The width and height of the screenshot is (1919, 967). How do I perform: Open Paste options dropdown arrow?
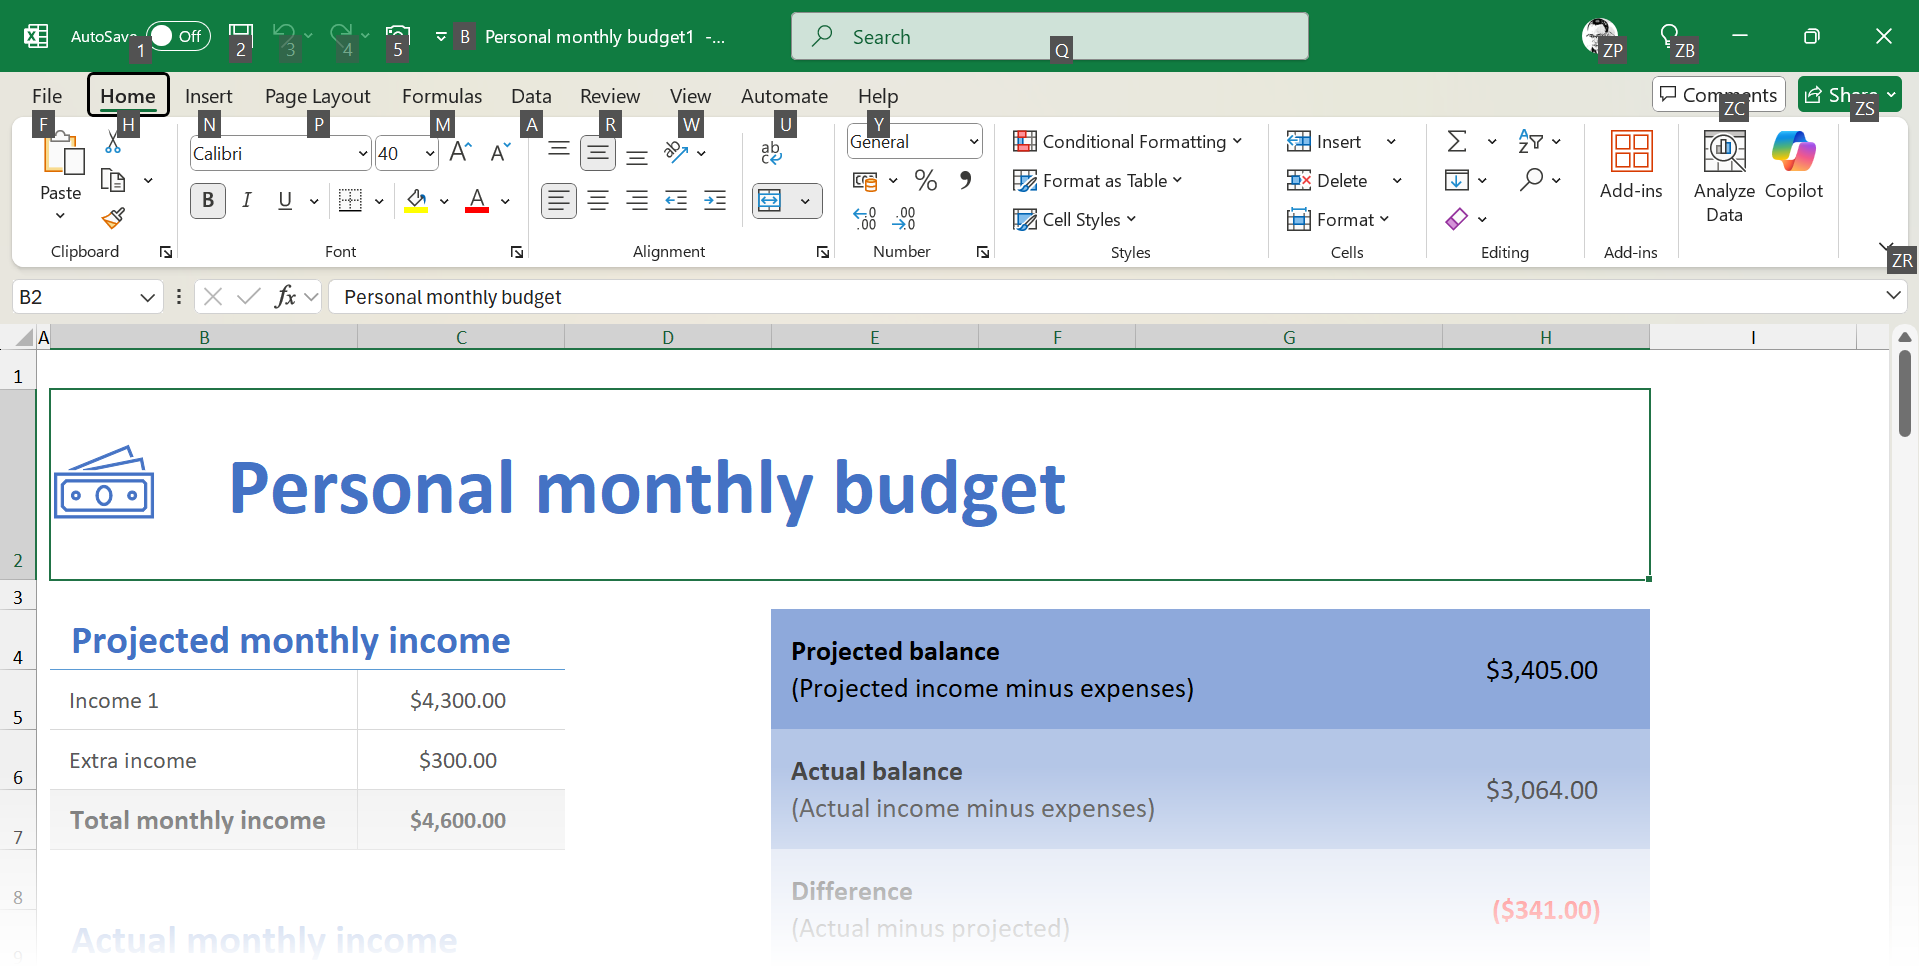(60, 216)
